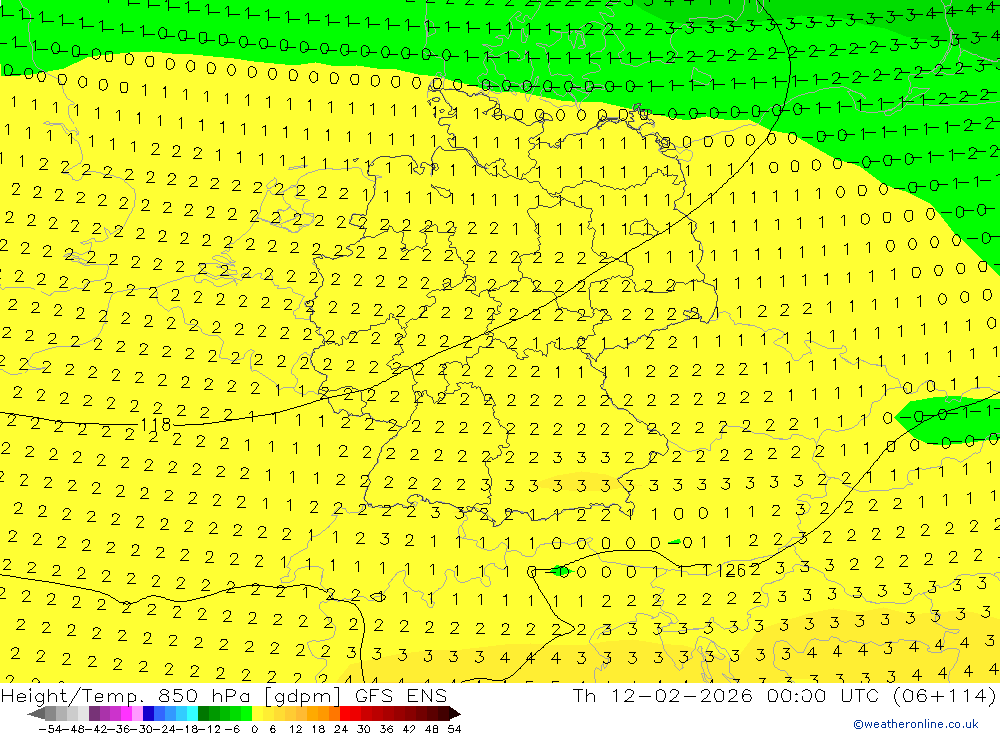The image size is (1000, 733).
Task: Select the yellow swatch above legend value 0
Action: 257,713
